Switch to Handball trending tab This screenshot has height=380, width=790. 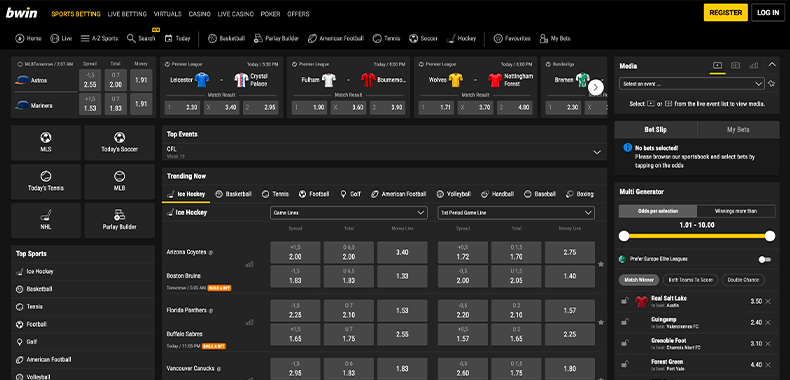[497, 194]
